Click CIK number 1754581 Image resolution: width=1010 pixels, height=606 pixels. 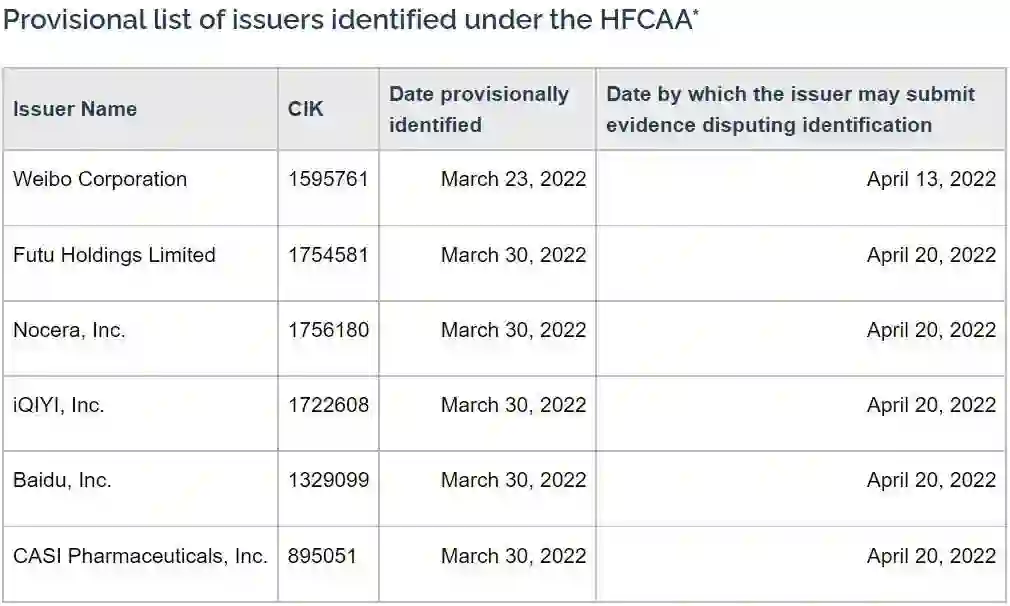pyautogui.click(x=328, y=255)
